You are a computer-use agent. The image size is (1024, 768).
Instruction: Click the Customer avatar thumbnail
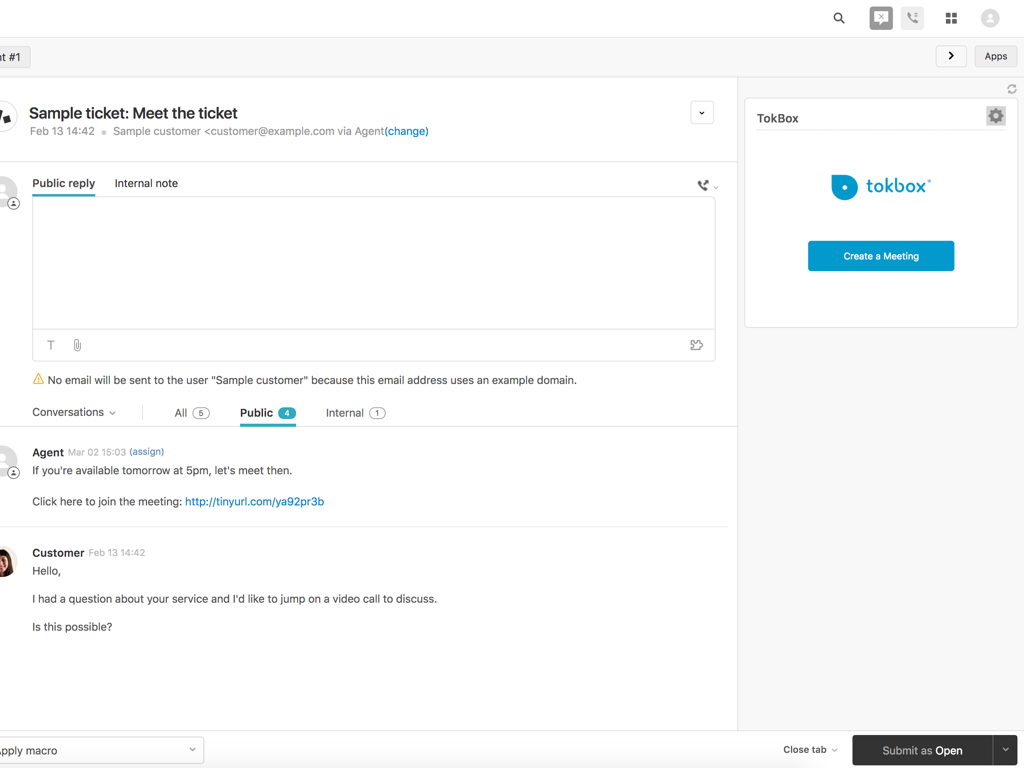tap(6, 561)
